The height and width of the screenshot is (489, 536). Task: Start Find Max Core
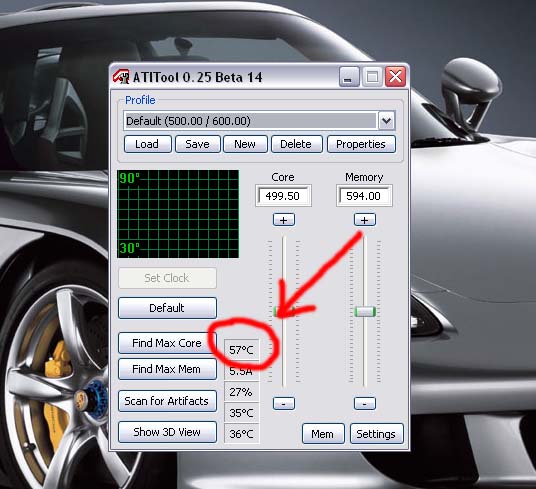pyautogui.click(x=167, y=343)
